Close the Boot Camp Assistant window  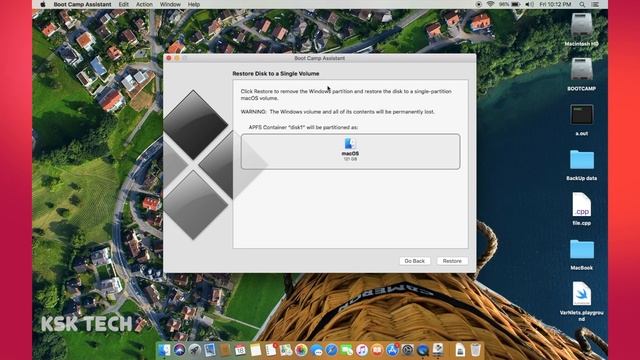pos(169,58)
